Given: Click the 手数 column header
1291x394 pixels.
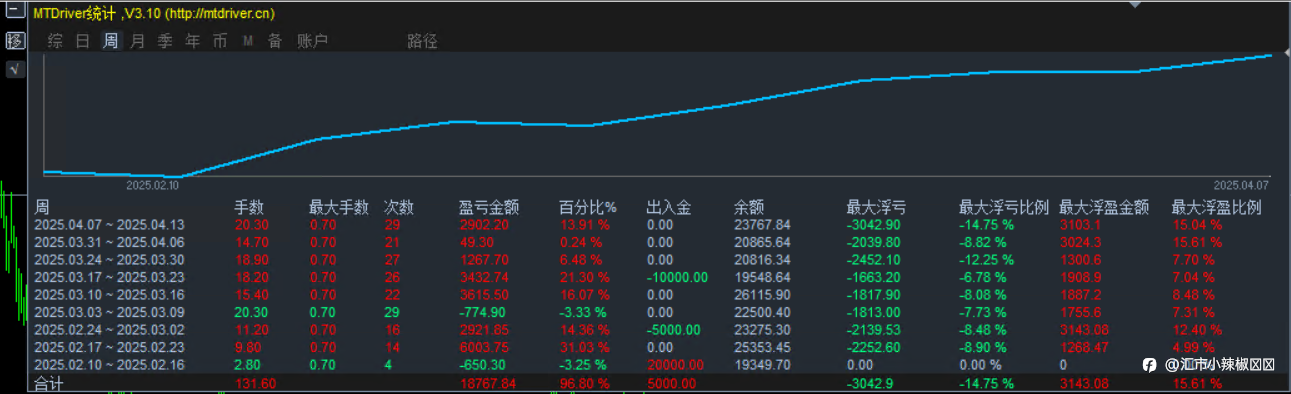Looking at the screenshot, I should (x=249, y=208).
